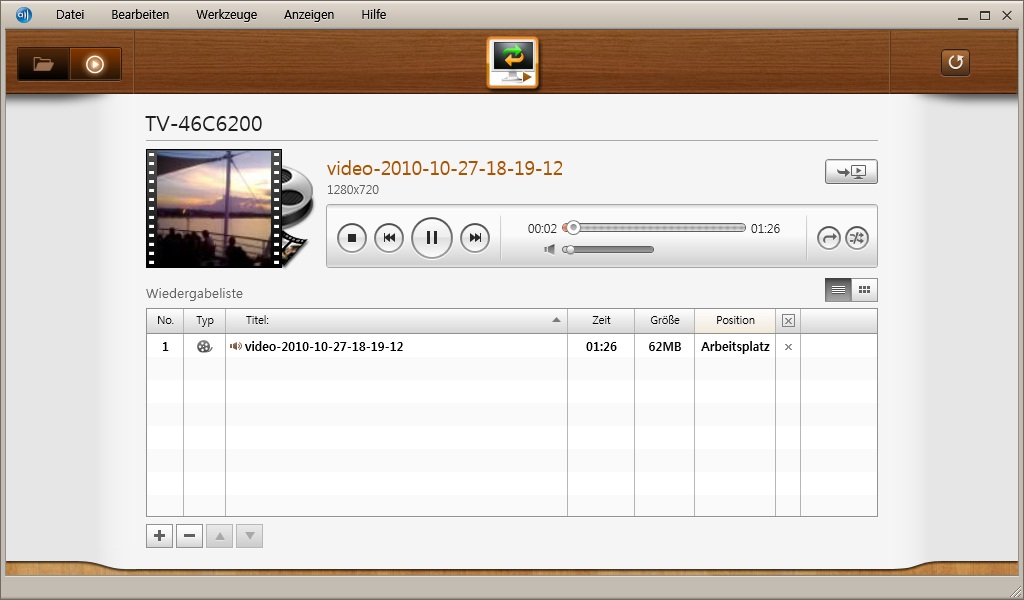
Task: Switch playlist to thumbnail grid view
Action: 864,290
